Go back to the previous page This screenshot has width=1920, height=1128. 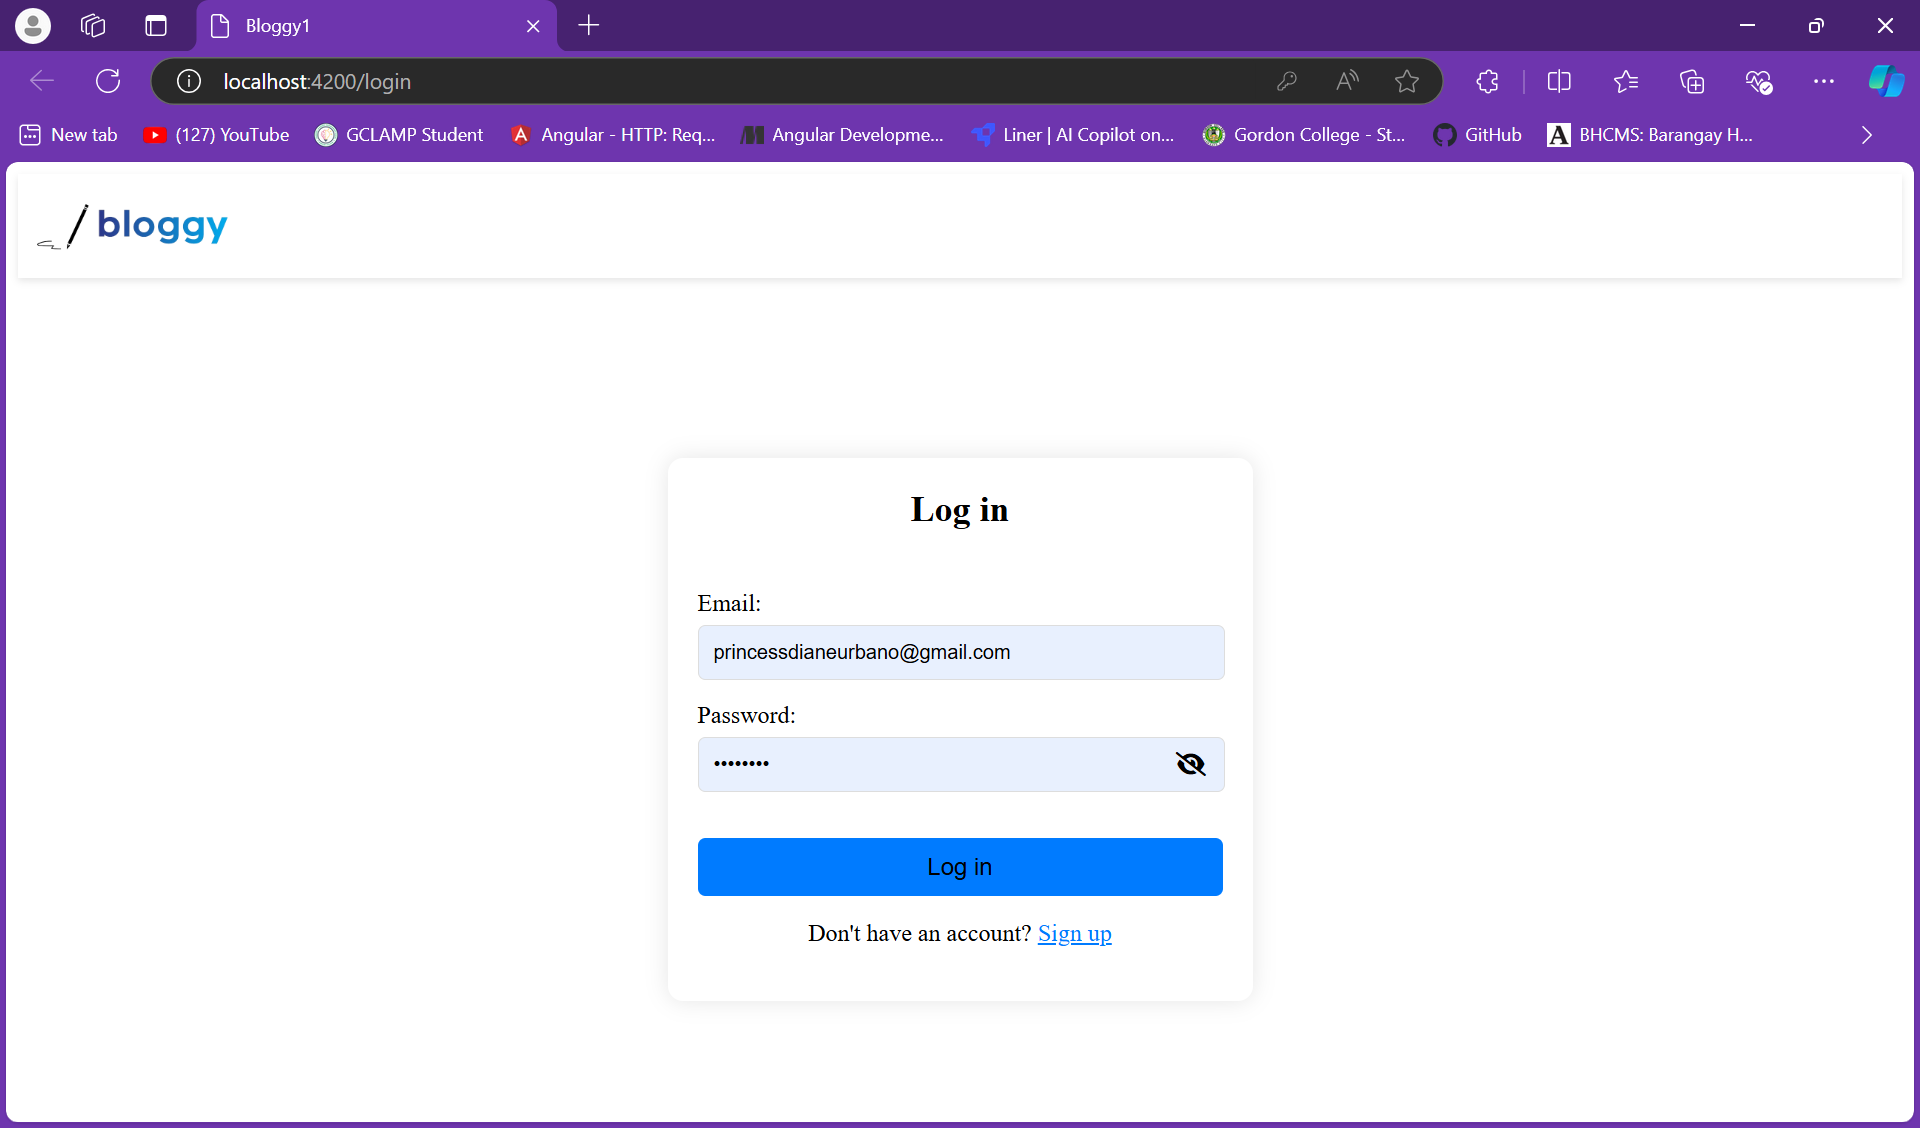41,81
